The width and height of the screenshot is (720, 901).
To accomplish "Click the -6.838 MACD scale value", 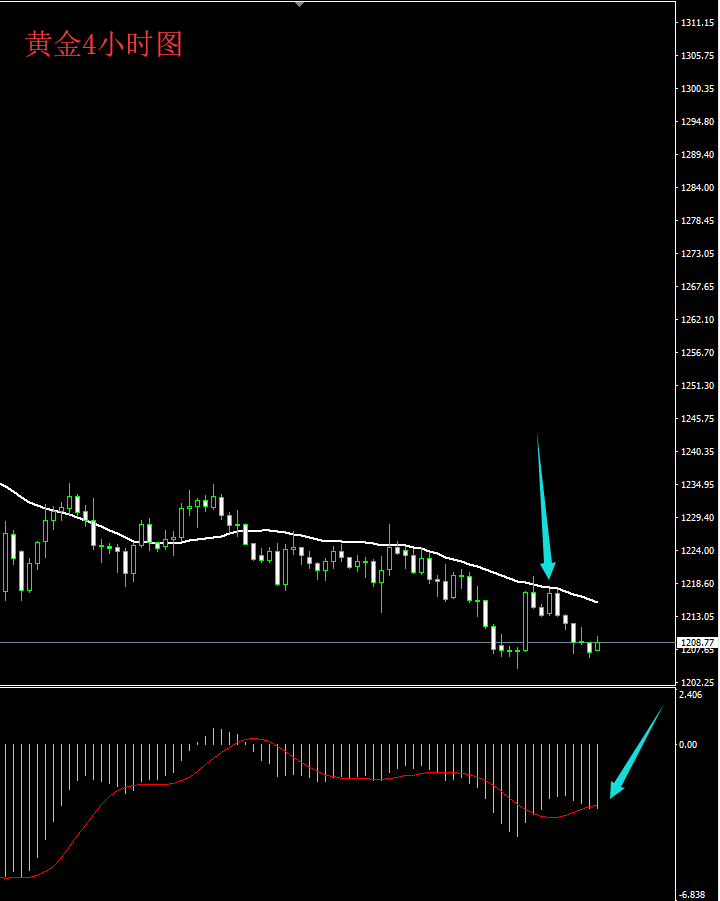I will tap(691, 895).
